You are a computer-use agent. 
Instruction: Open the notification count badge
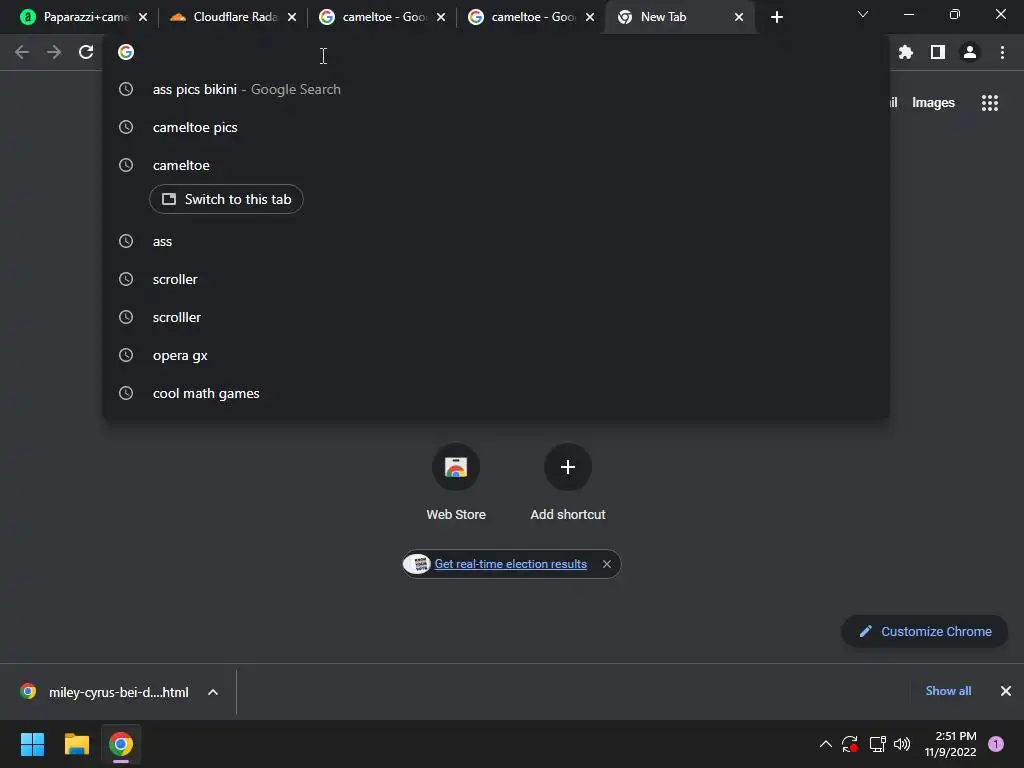point(995,744)
